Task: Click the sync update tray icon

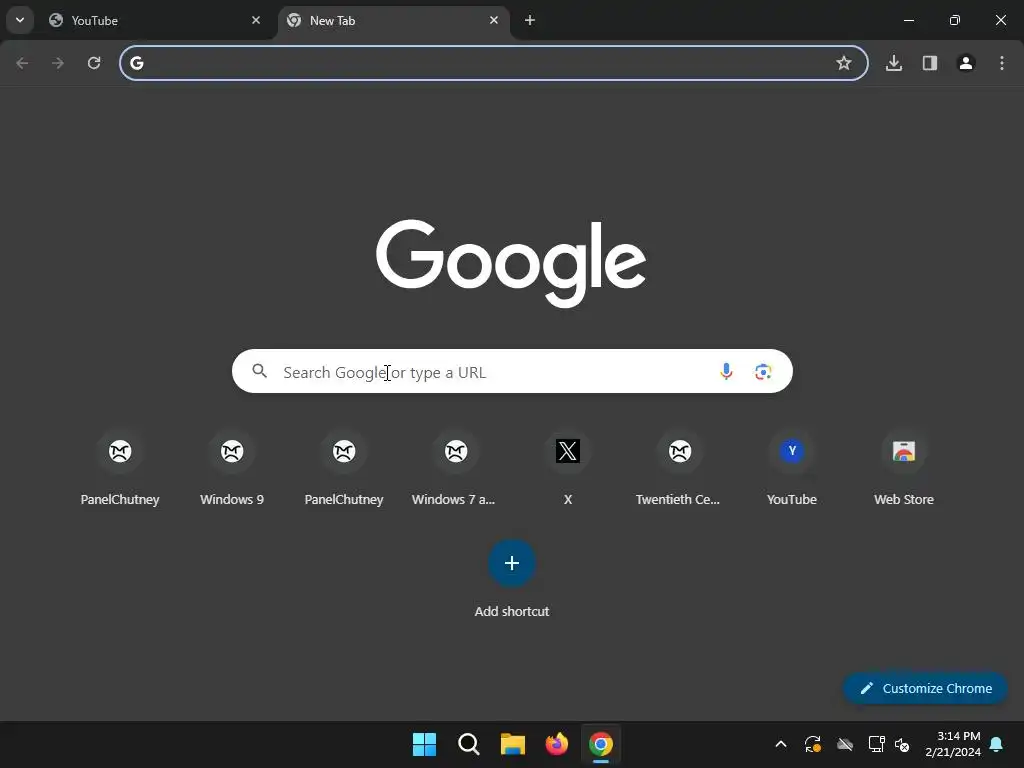Action: (812, 744)
